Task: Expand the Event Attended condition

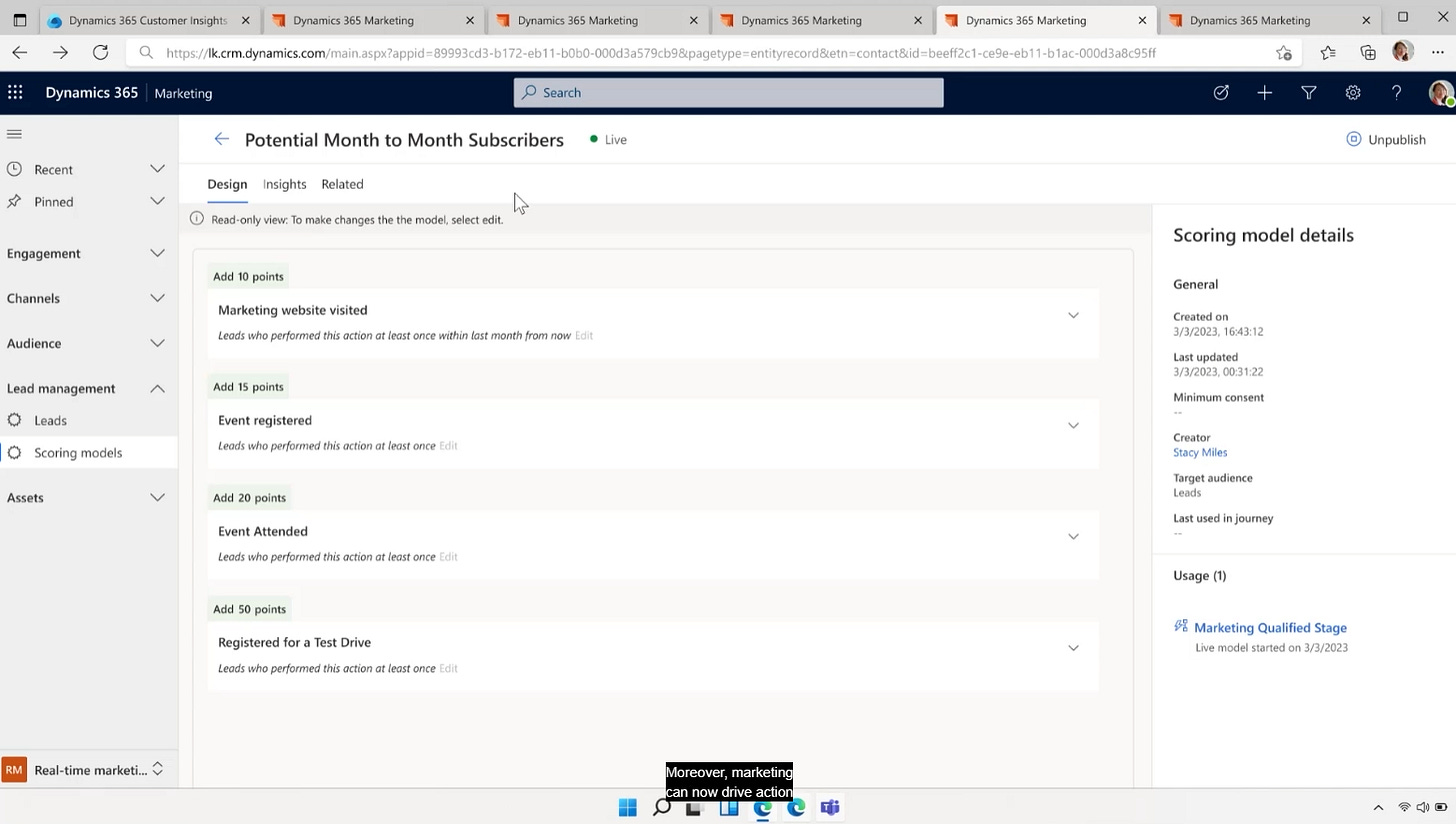Action: tap(1073, 537)
